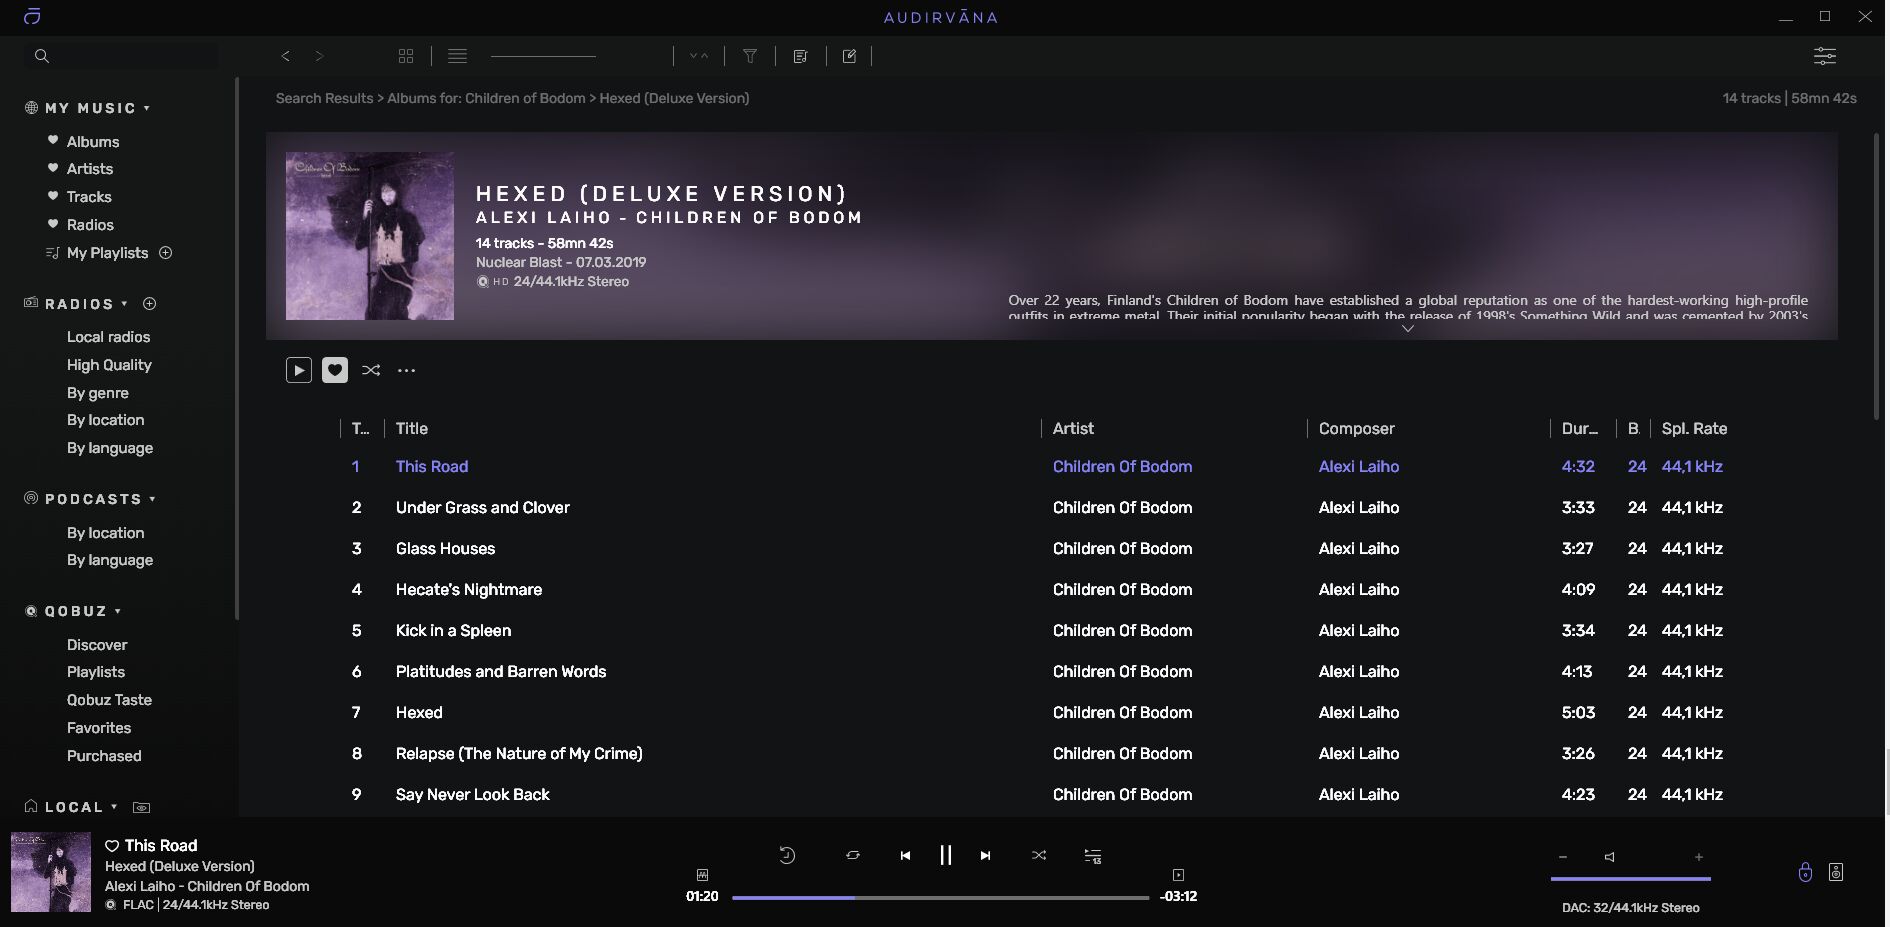The width and height of the screenshot is (1890, 927).
Task: Open Albums in My Music
Action: (x=93, y=142)
